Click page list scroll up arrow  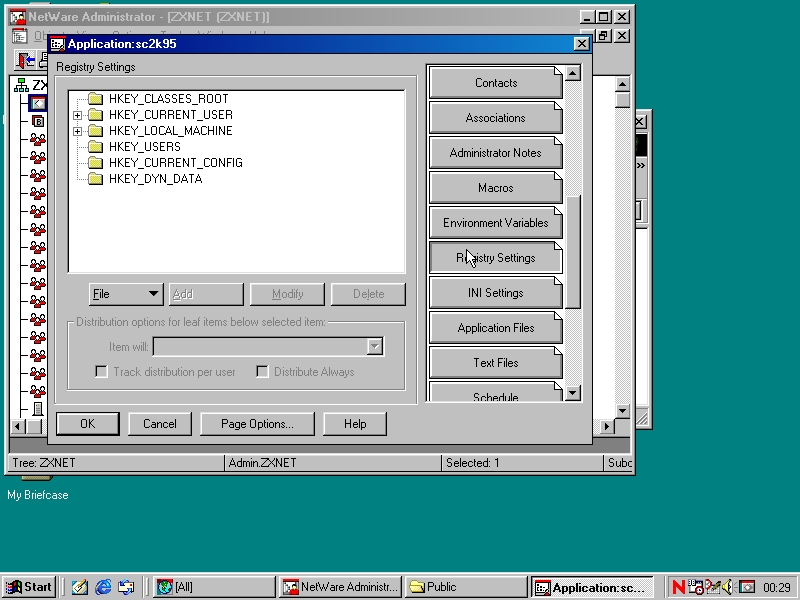[x=572, y=73]
